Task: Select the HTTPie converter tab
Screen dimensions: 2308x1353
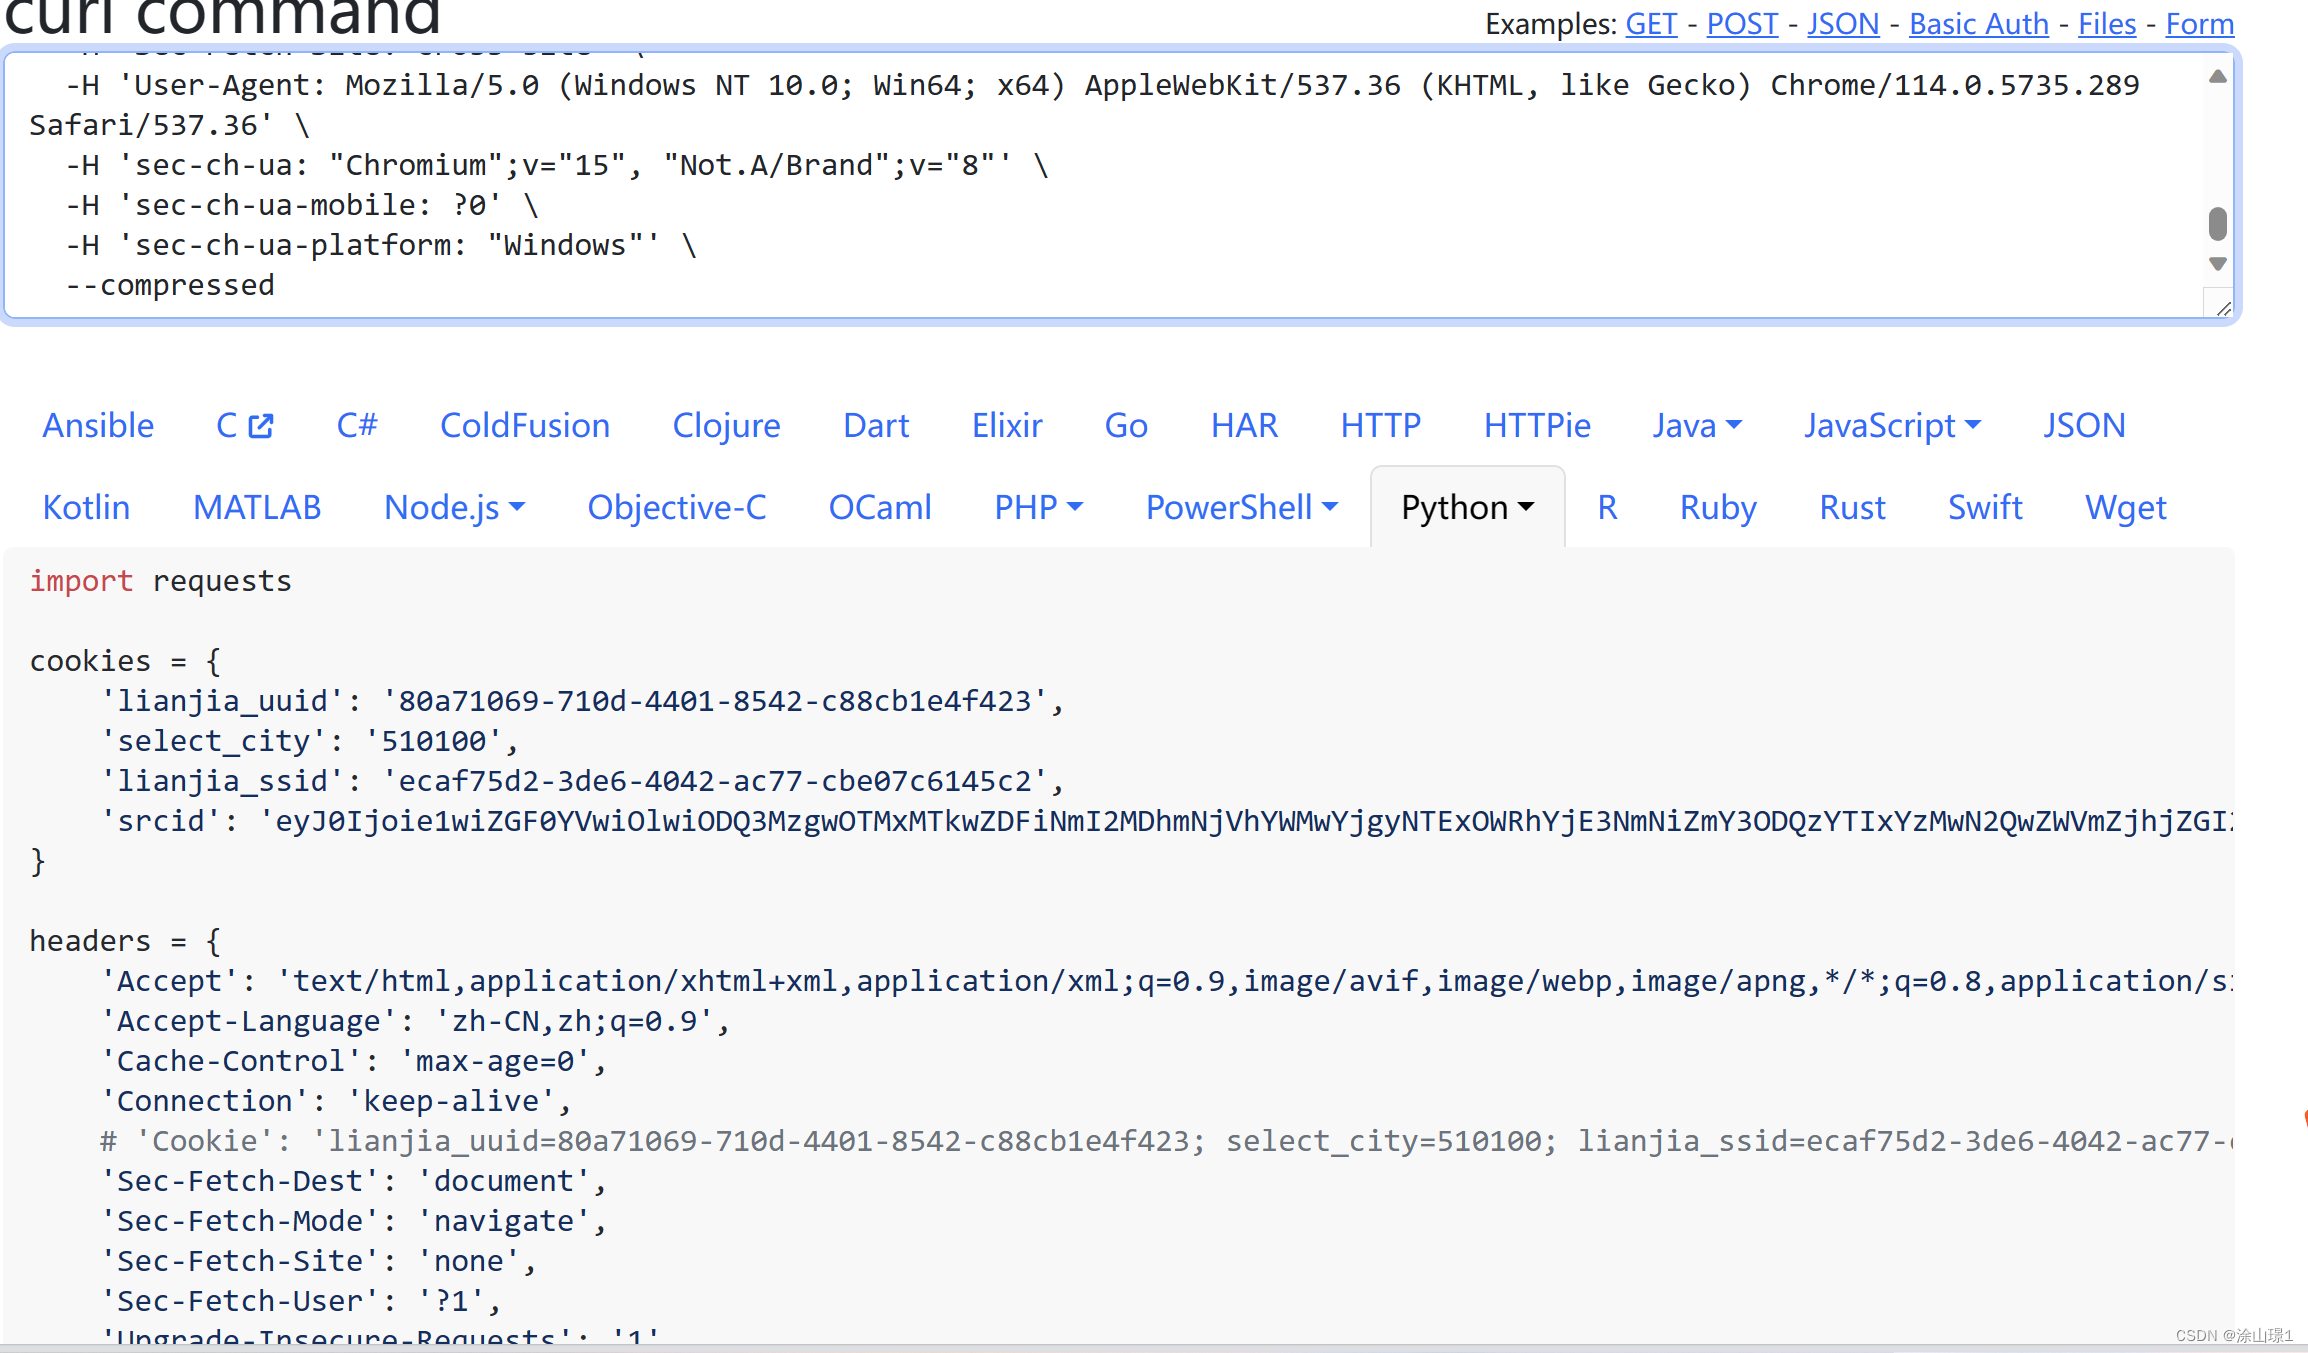Action: coord(1536,425)
